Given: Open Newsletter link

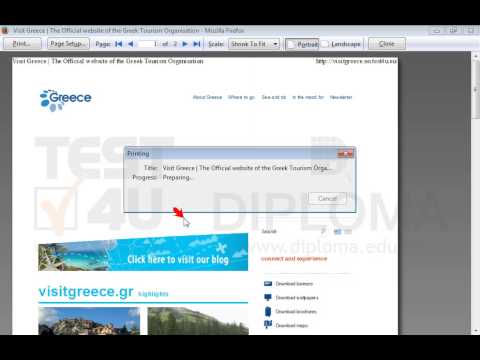Looking at the screenshot, I should [341, 97].
